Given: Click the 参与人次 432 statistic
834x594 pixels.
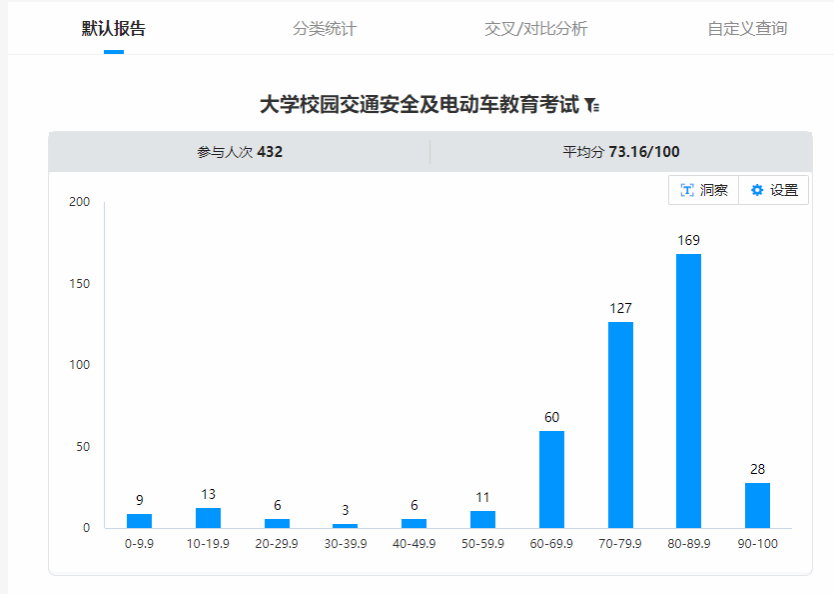Looking at the screenshot, I should tap(240, 152).
